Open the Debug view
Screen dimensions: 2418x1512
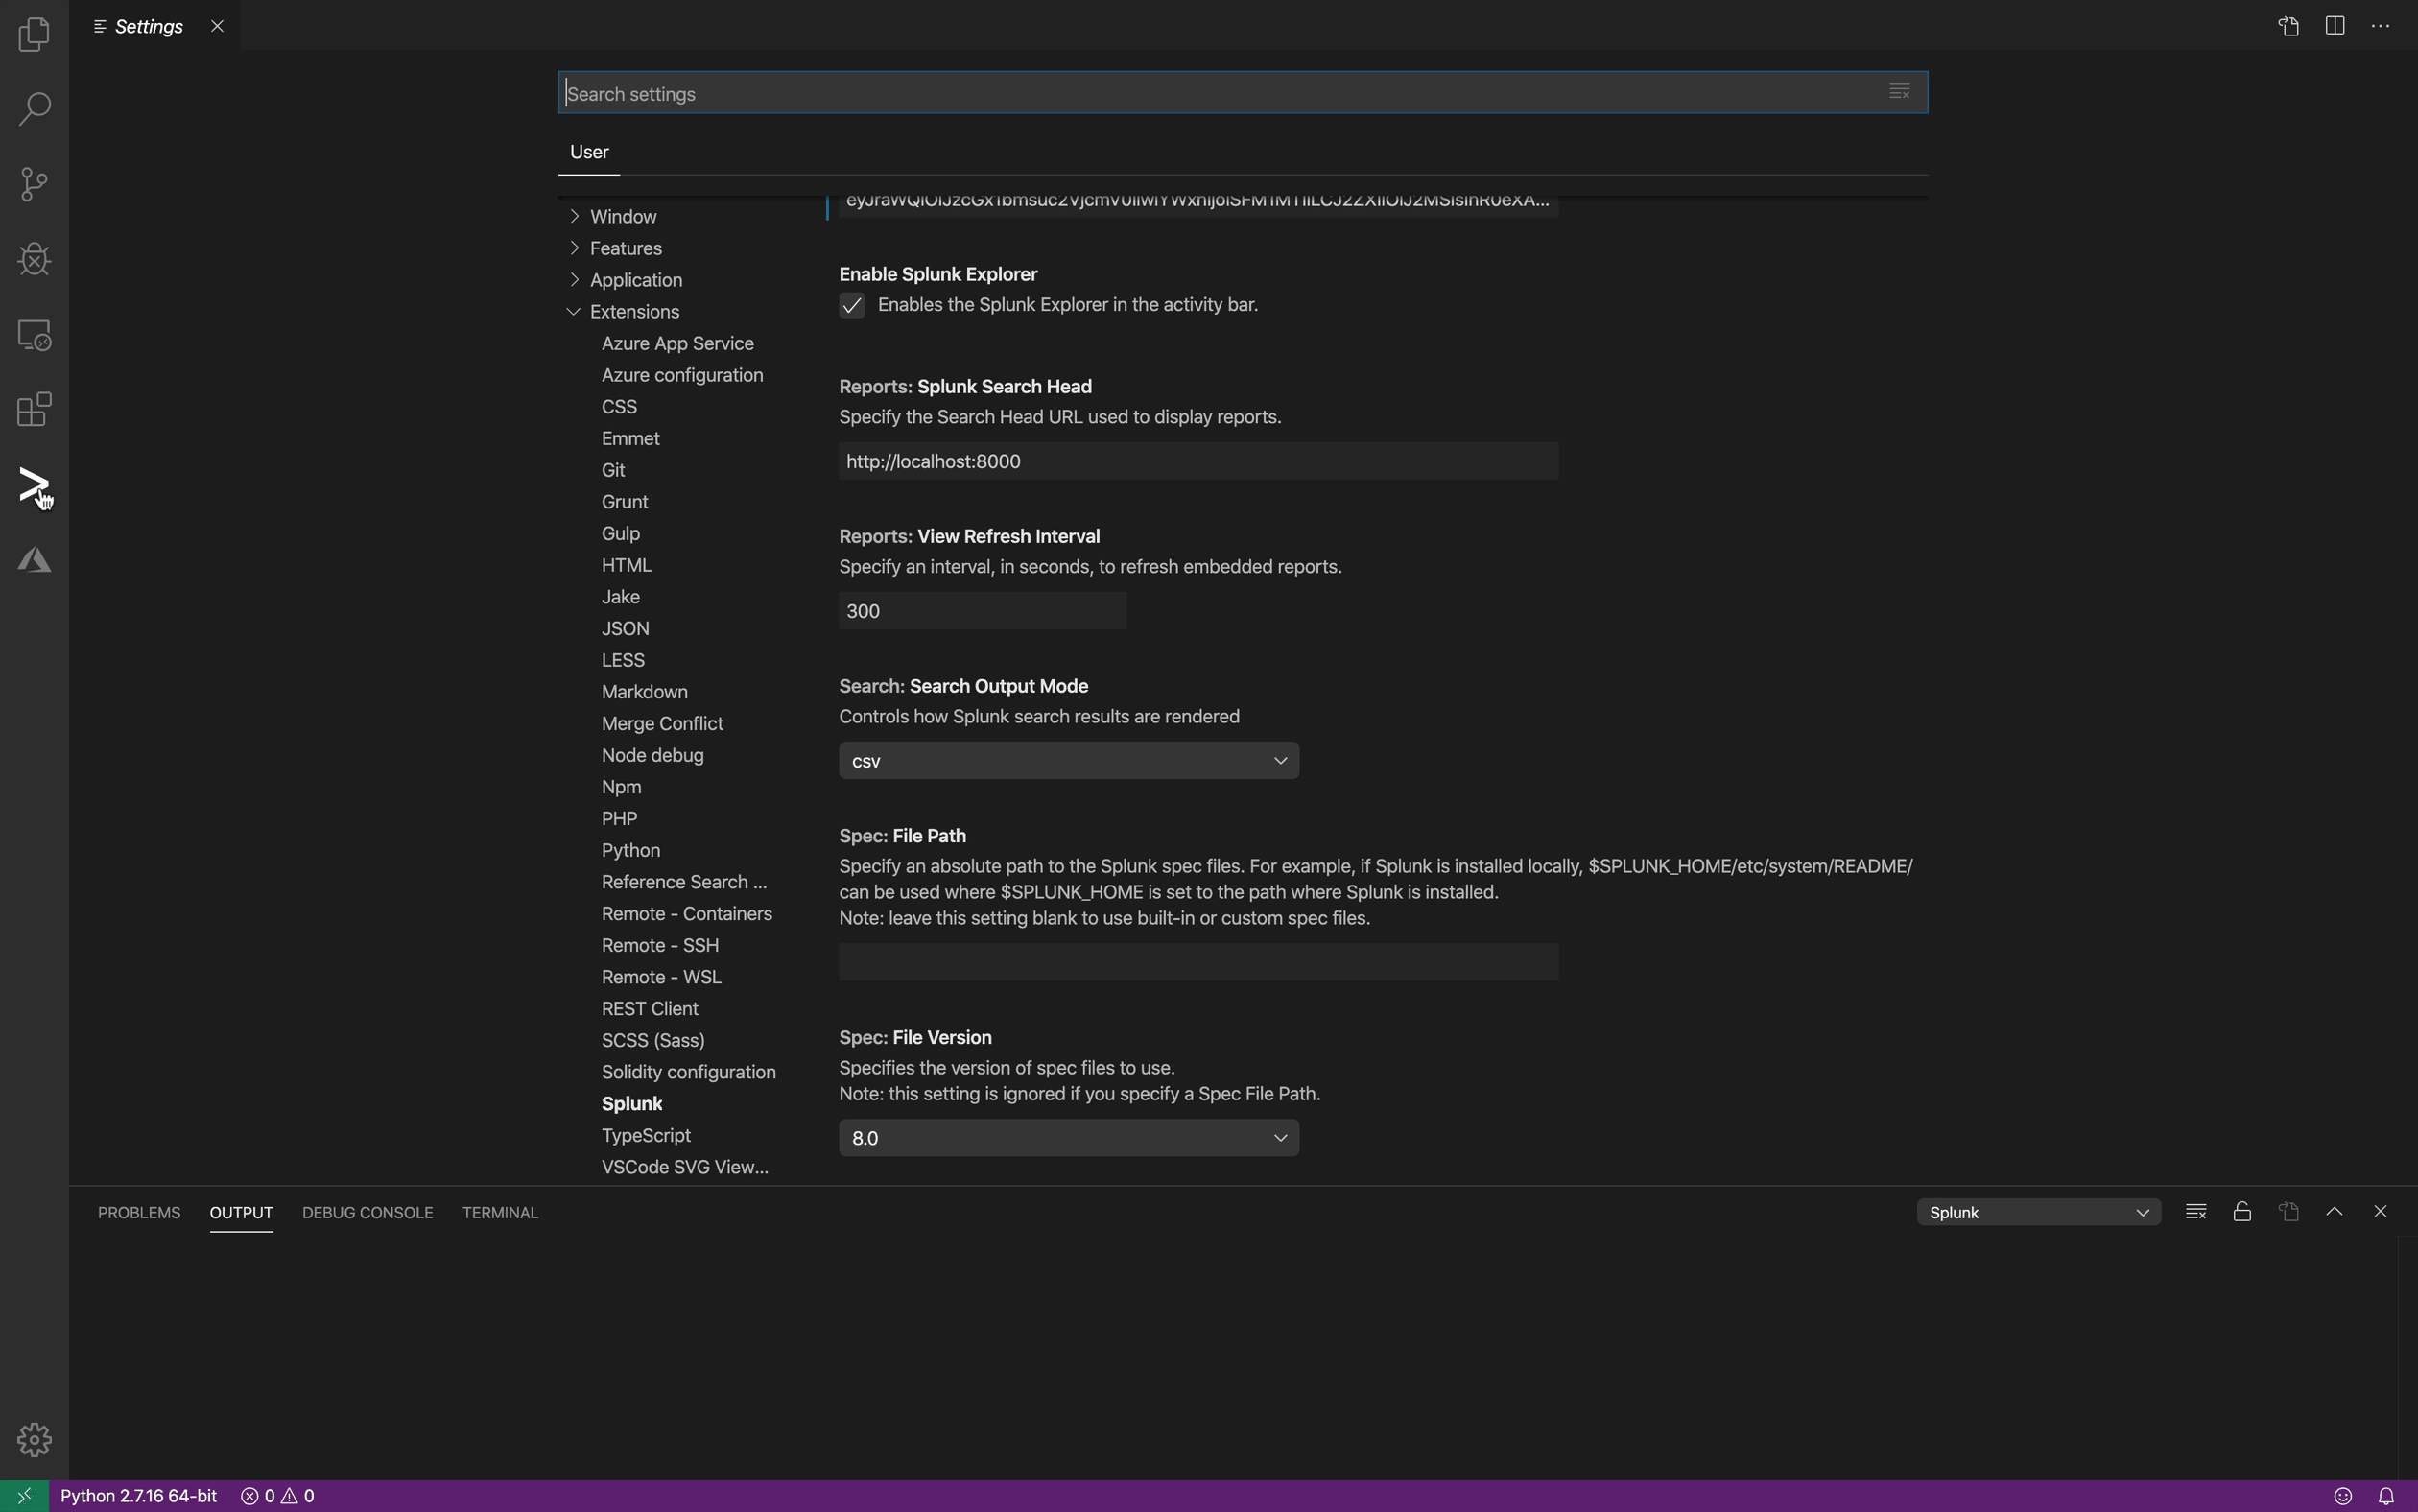(x=34, y=259)
